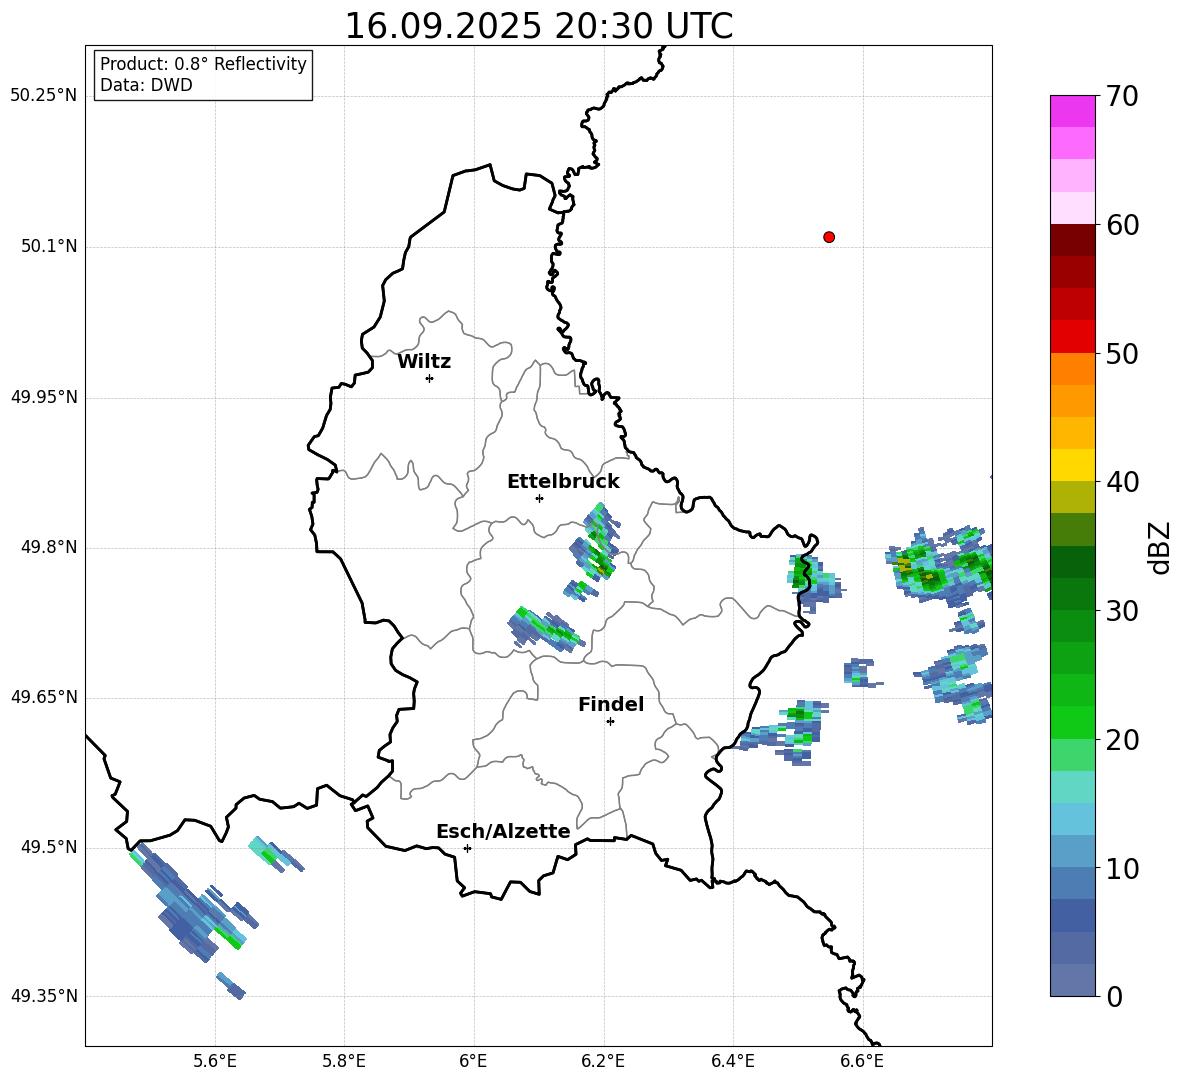
Task: Click the title 16.09.2025 20:30 UTC
Action: tap(538, 26)
